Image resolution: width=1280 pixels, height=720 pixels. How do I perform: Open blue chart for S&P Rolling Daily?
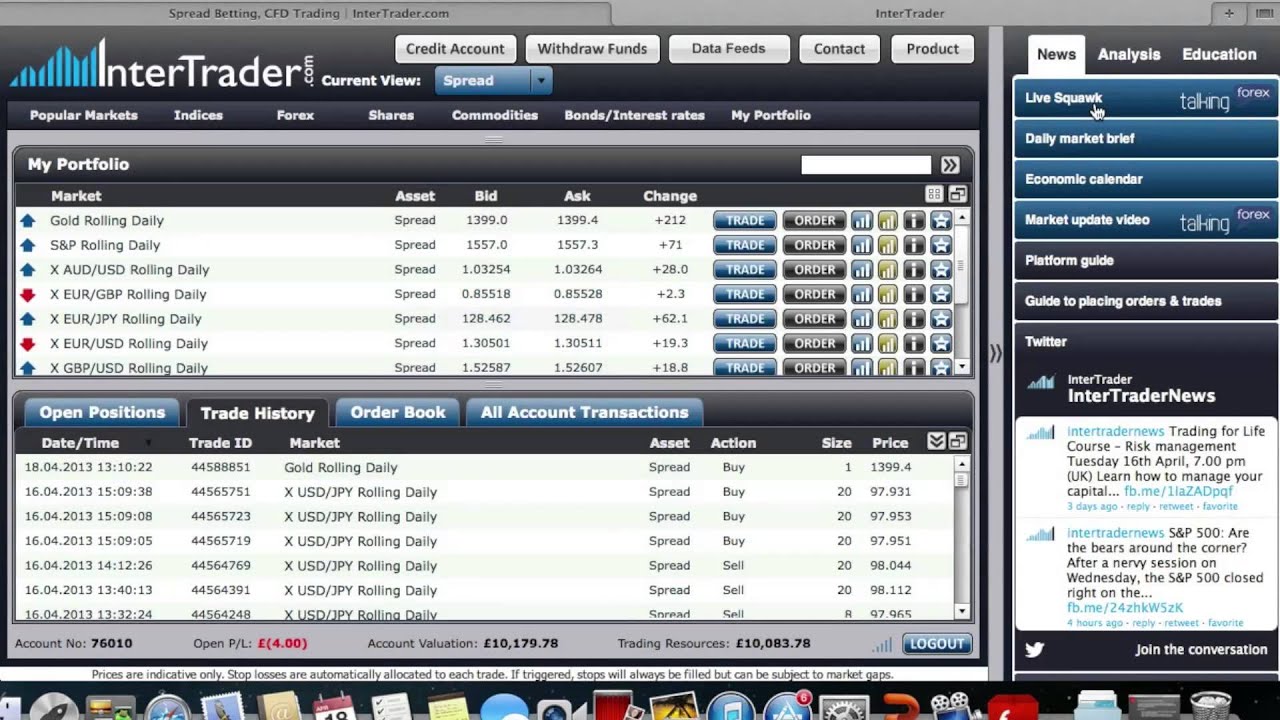click(x=861, y=245)
